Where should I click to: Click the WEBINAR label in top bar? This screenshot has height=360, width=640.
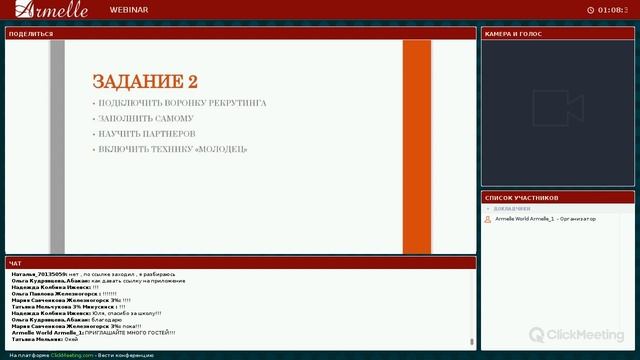pyautogui.click(x=129, y=10)
